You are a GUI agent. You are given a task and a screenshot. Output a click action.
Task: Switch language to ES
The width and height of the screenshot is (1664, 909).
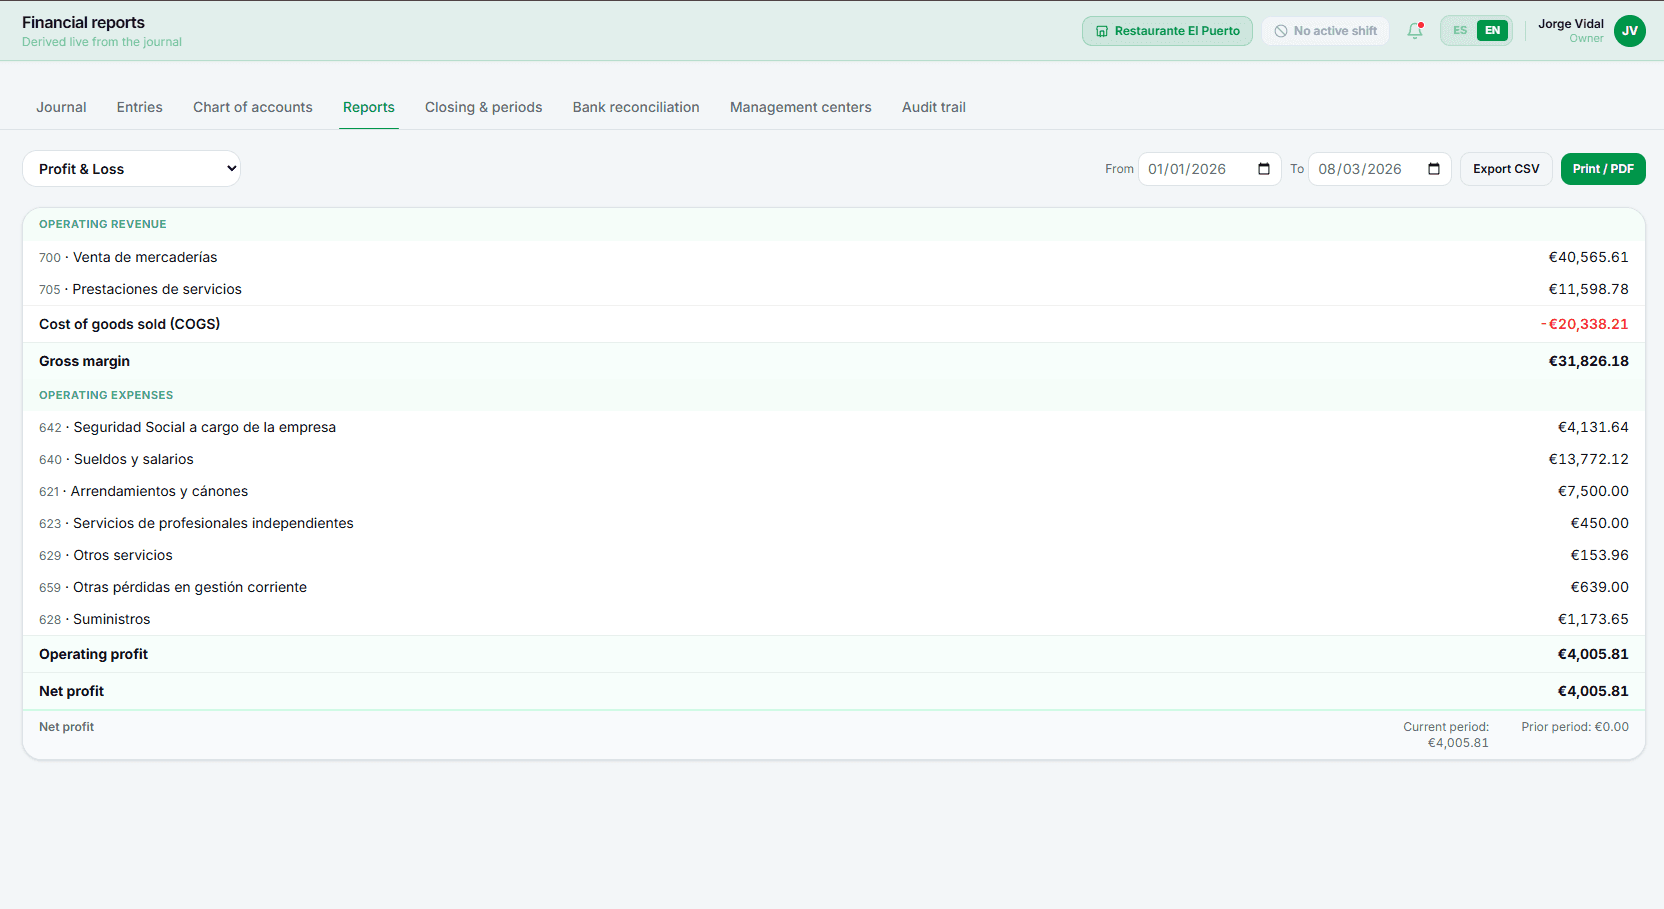(x=1460, y=31)
